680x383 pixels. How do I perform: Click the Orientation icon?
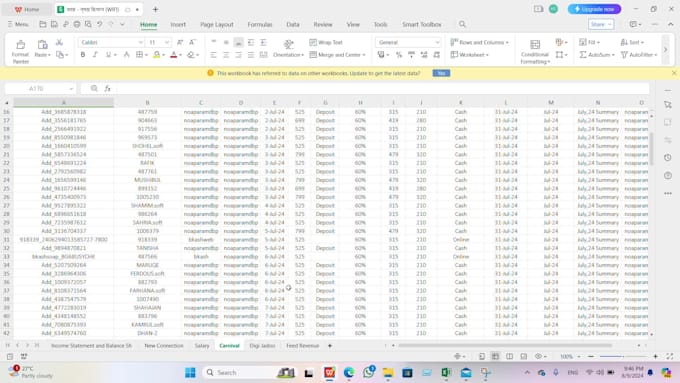[x=288, y=43]
